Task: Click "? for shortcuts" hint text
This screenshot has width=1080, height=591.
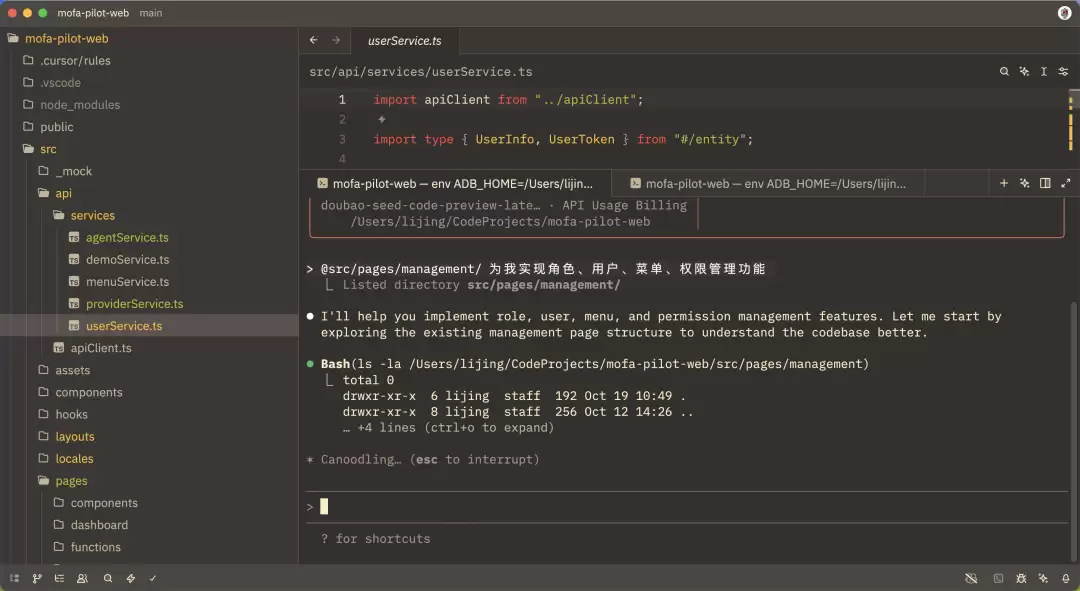Action: pos(375,539)
